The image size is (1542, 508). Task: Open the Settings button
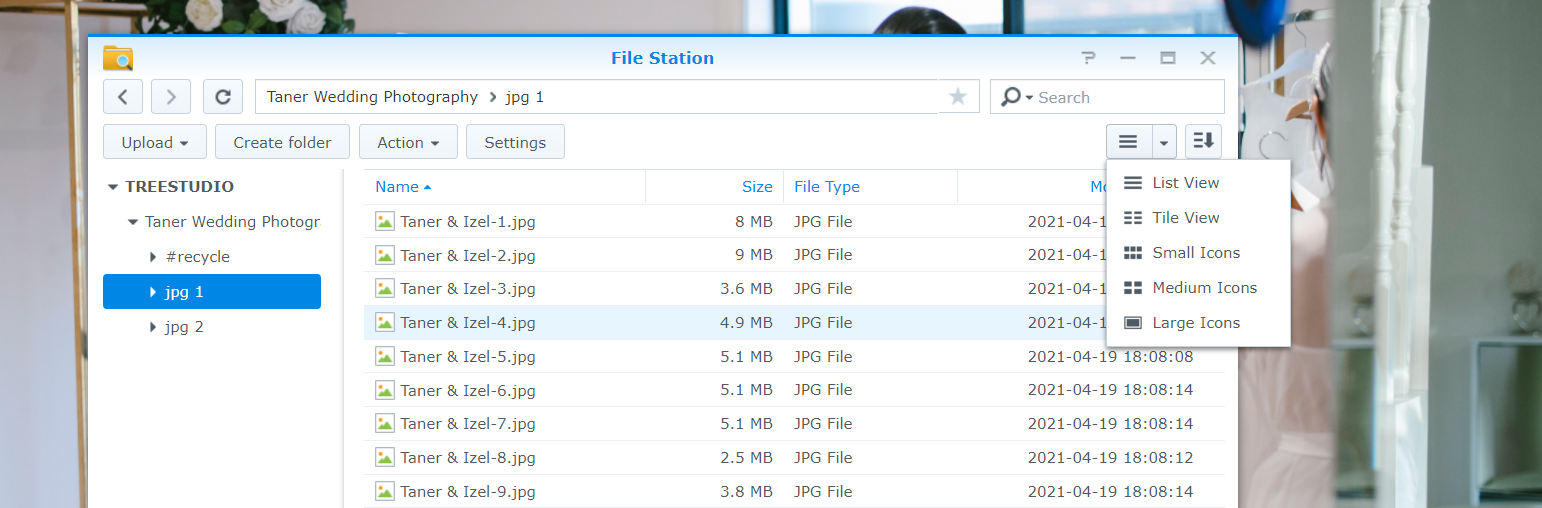pos(515,142)
